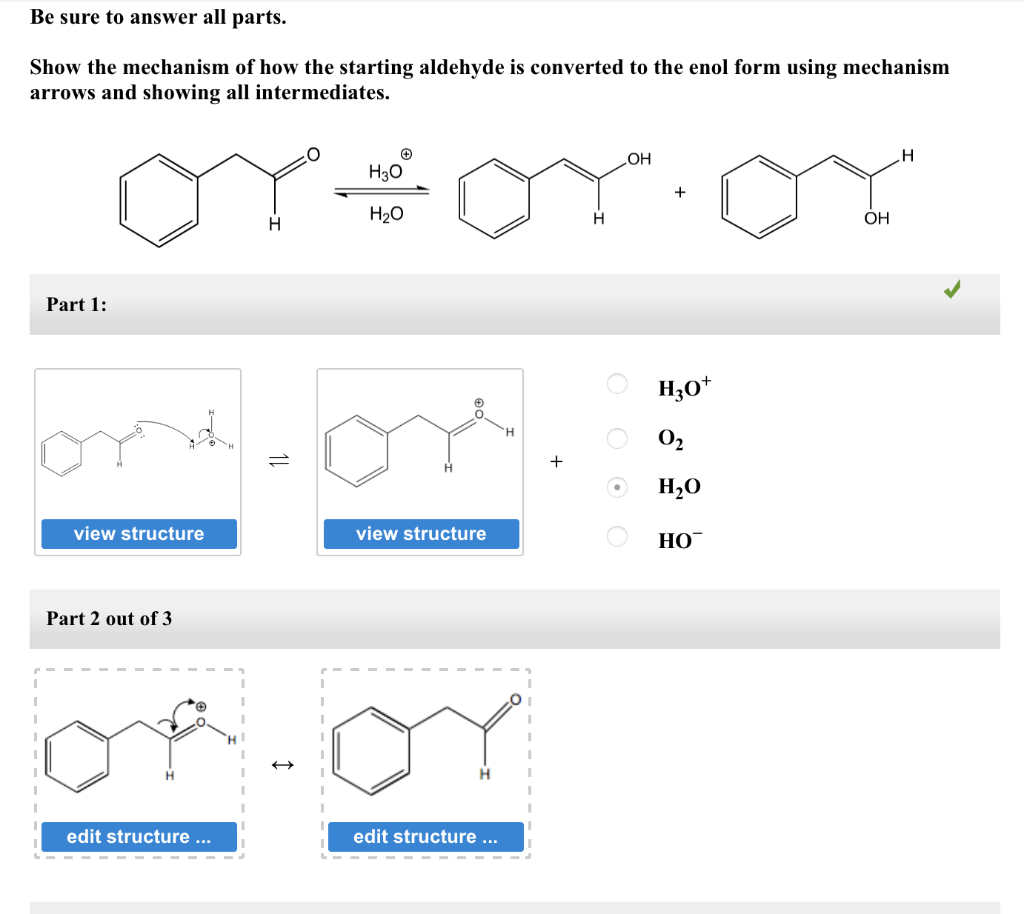Image resolution: width=1024 pixels, height=914 pixels.
Task: Open the first view structure panel
Action: pos(138,533)
